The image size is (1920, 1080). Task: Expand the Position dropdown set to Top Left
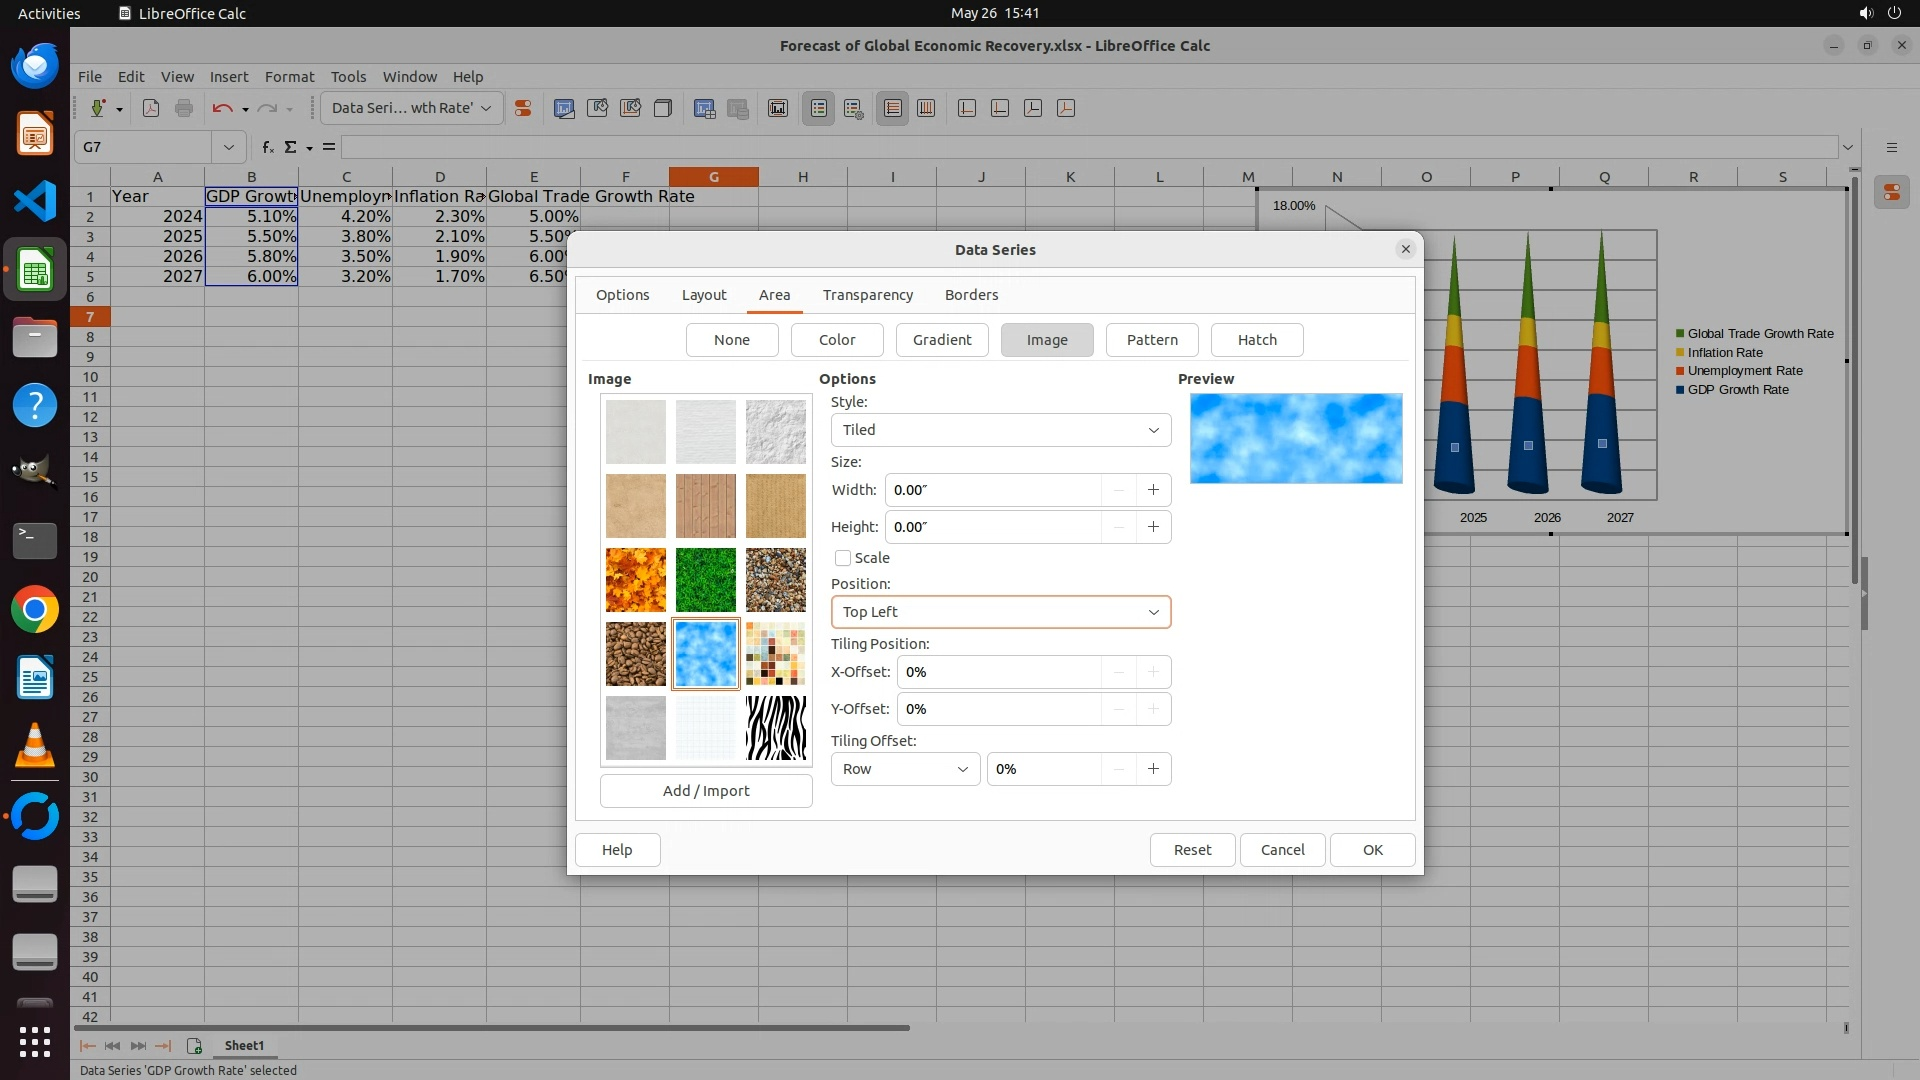tap(1000, 612)
